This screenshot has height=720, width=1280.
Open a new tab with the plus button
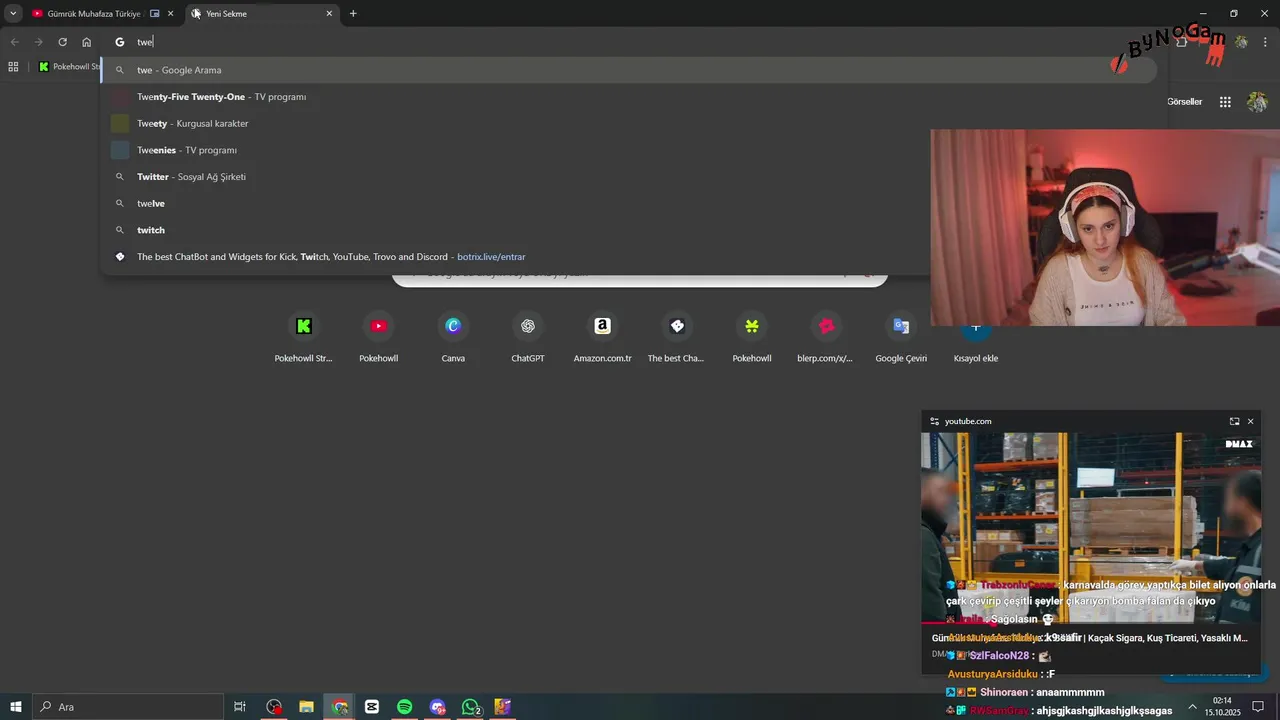(x=353, y=14)
